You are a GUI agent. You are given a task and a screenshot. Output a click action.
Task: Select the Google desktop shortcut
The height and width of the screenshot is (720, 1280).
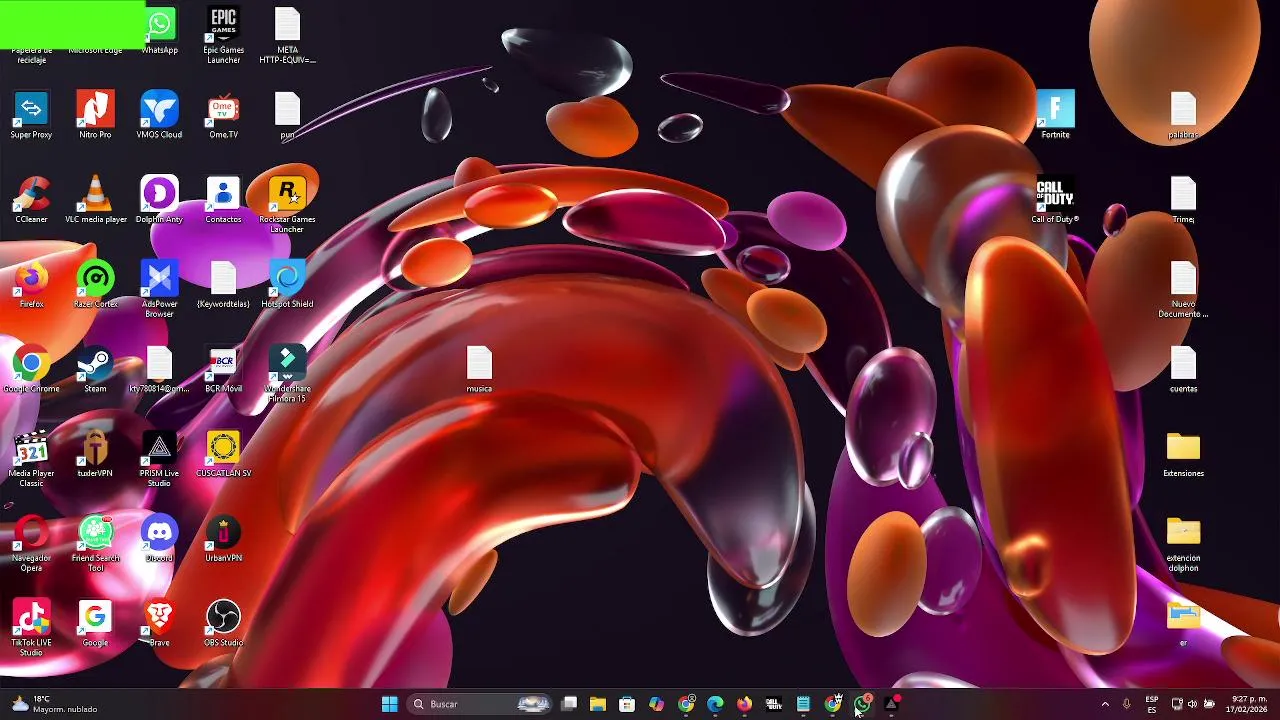(95, 624)
